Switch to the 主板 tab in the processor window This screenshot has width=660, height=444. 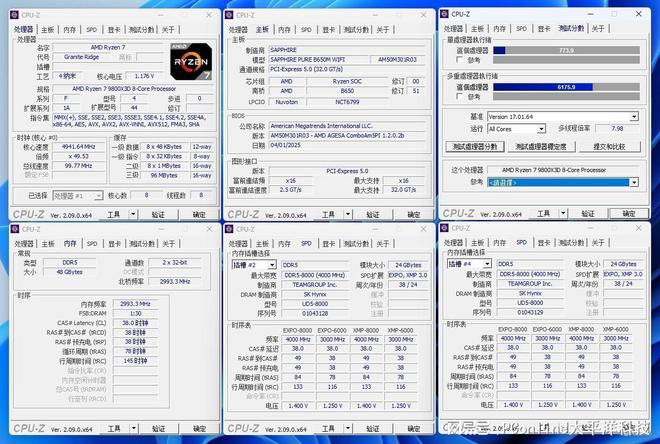pyautogui.click(x=48, y=30)
